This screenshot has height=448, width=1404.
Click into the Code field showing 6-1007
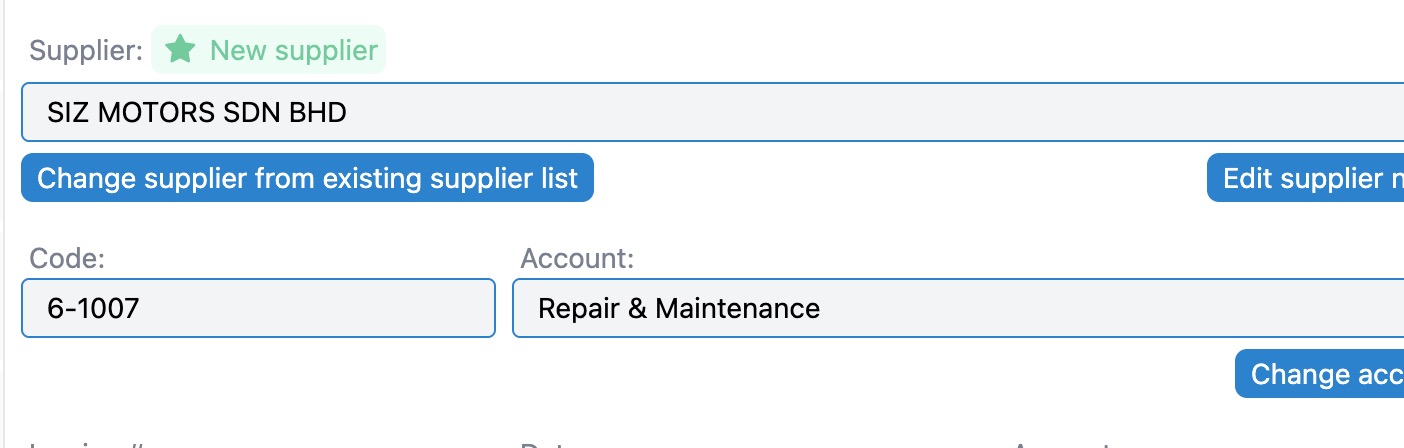(x=258, y=308)
